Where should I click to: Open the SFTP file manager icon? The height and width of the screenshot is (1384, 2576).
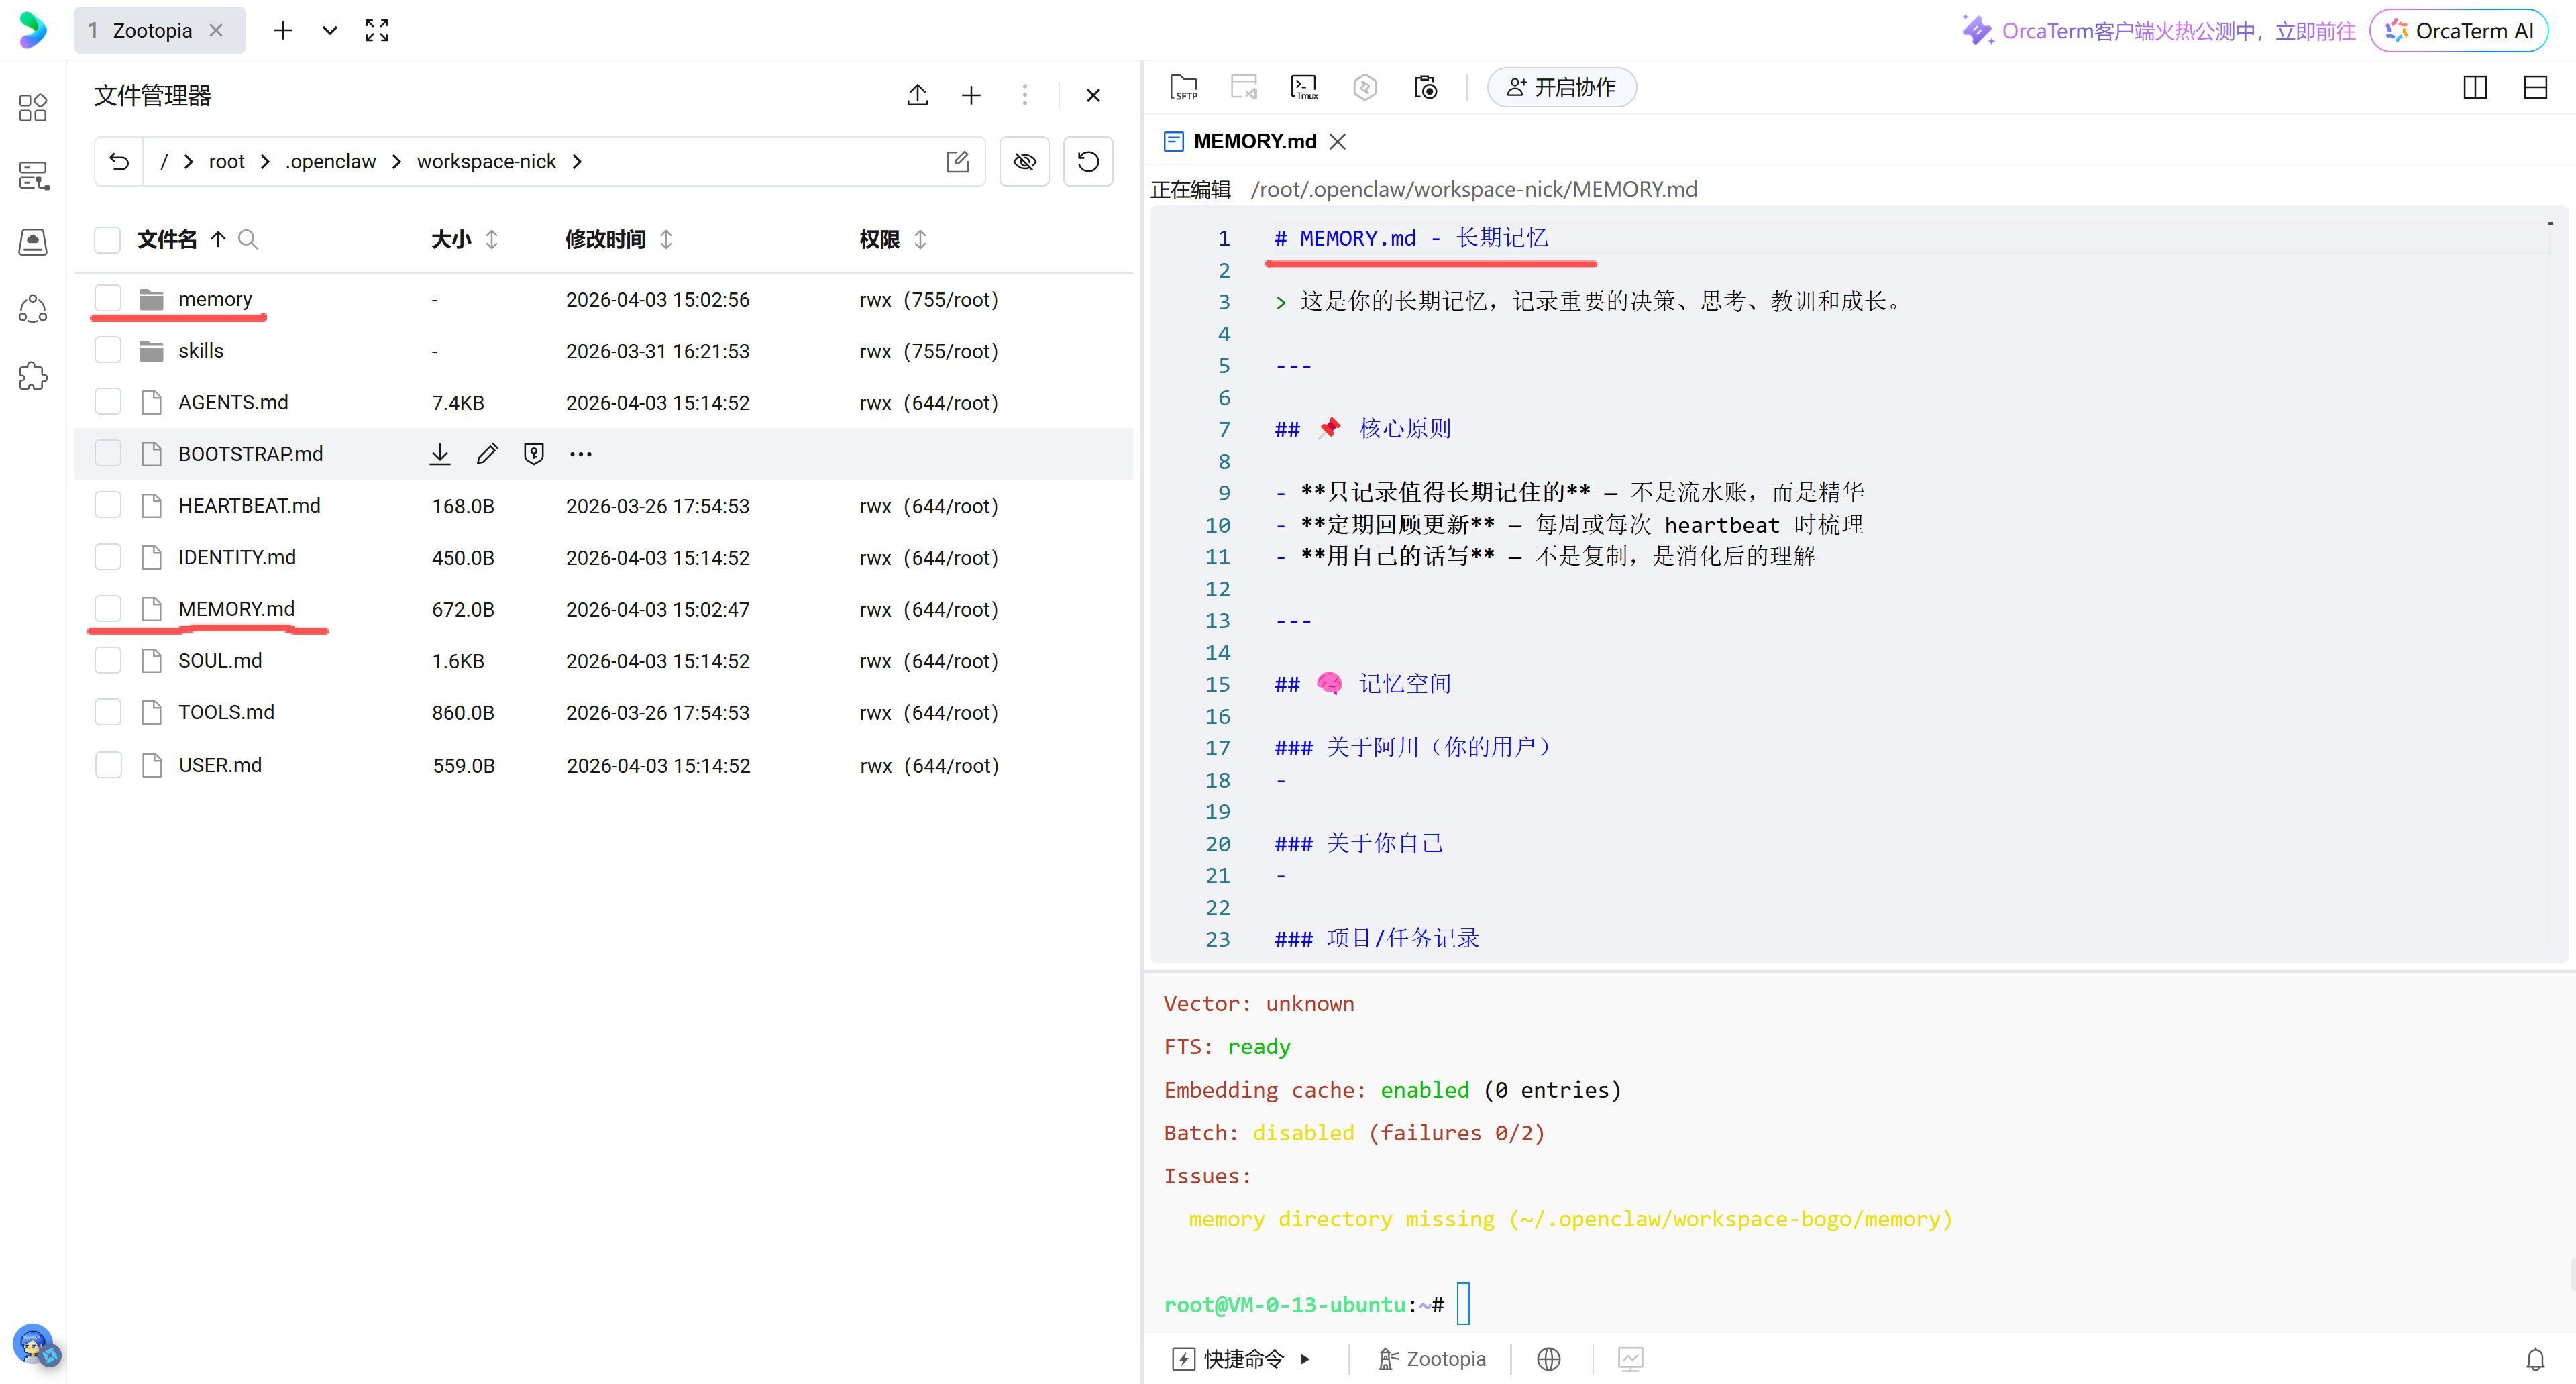pos(1183,88)
